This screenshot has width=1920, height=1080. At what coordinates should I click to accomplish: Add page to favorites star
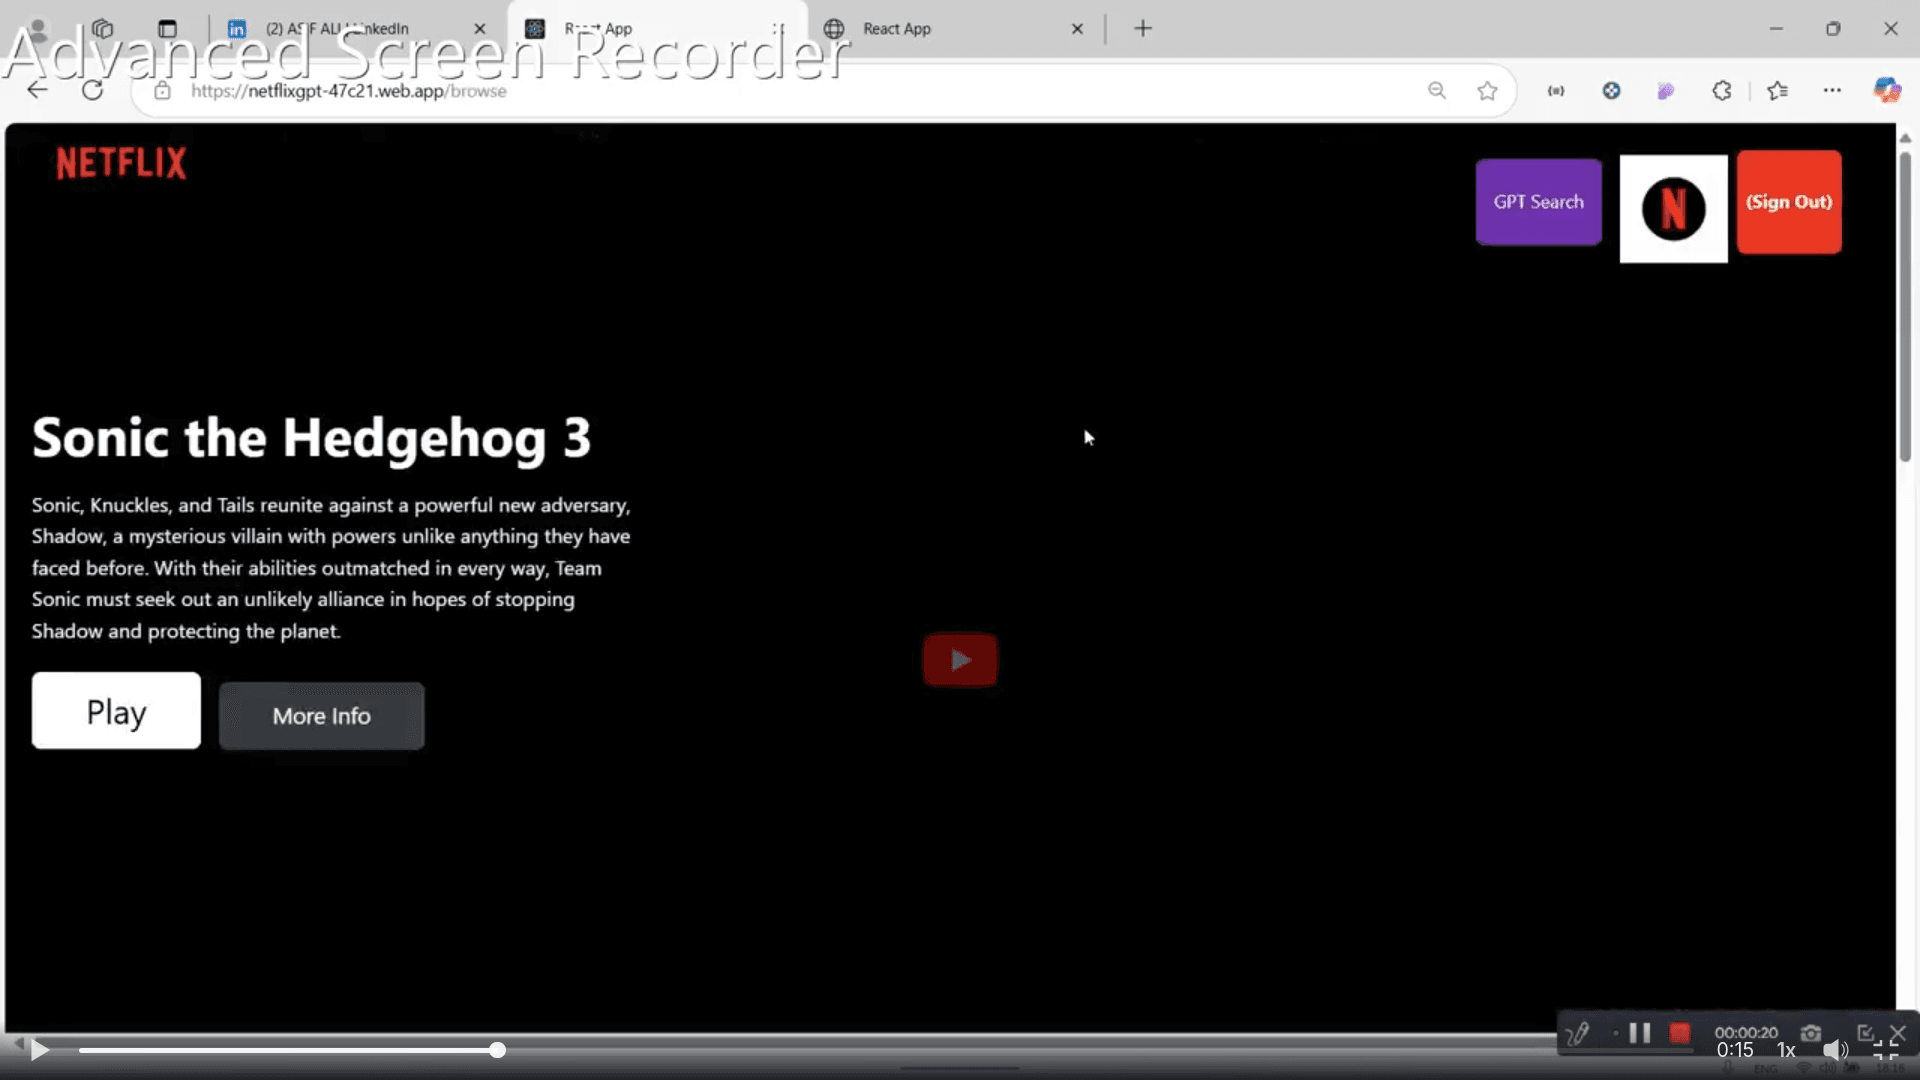click(1487, 91)
